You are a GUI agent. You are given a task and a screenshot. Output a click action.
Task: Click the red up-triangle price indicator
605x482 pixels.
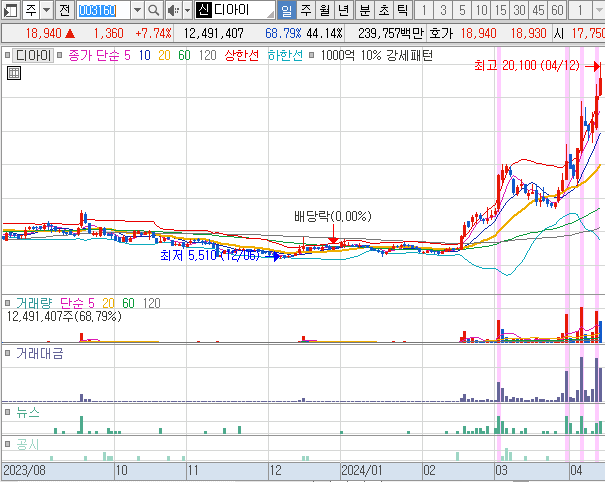[x=70, y=34]
